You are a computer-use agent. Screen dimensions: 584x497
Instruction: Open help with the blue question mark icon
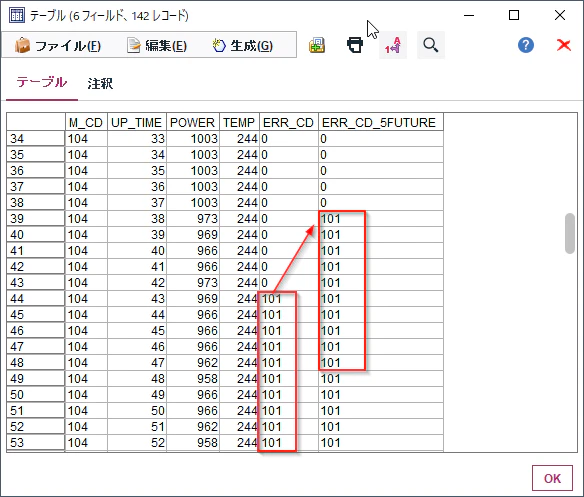pyautogui.click(x=526, y=45)
